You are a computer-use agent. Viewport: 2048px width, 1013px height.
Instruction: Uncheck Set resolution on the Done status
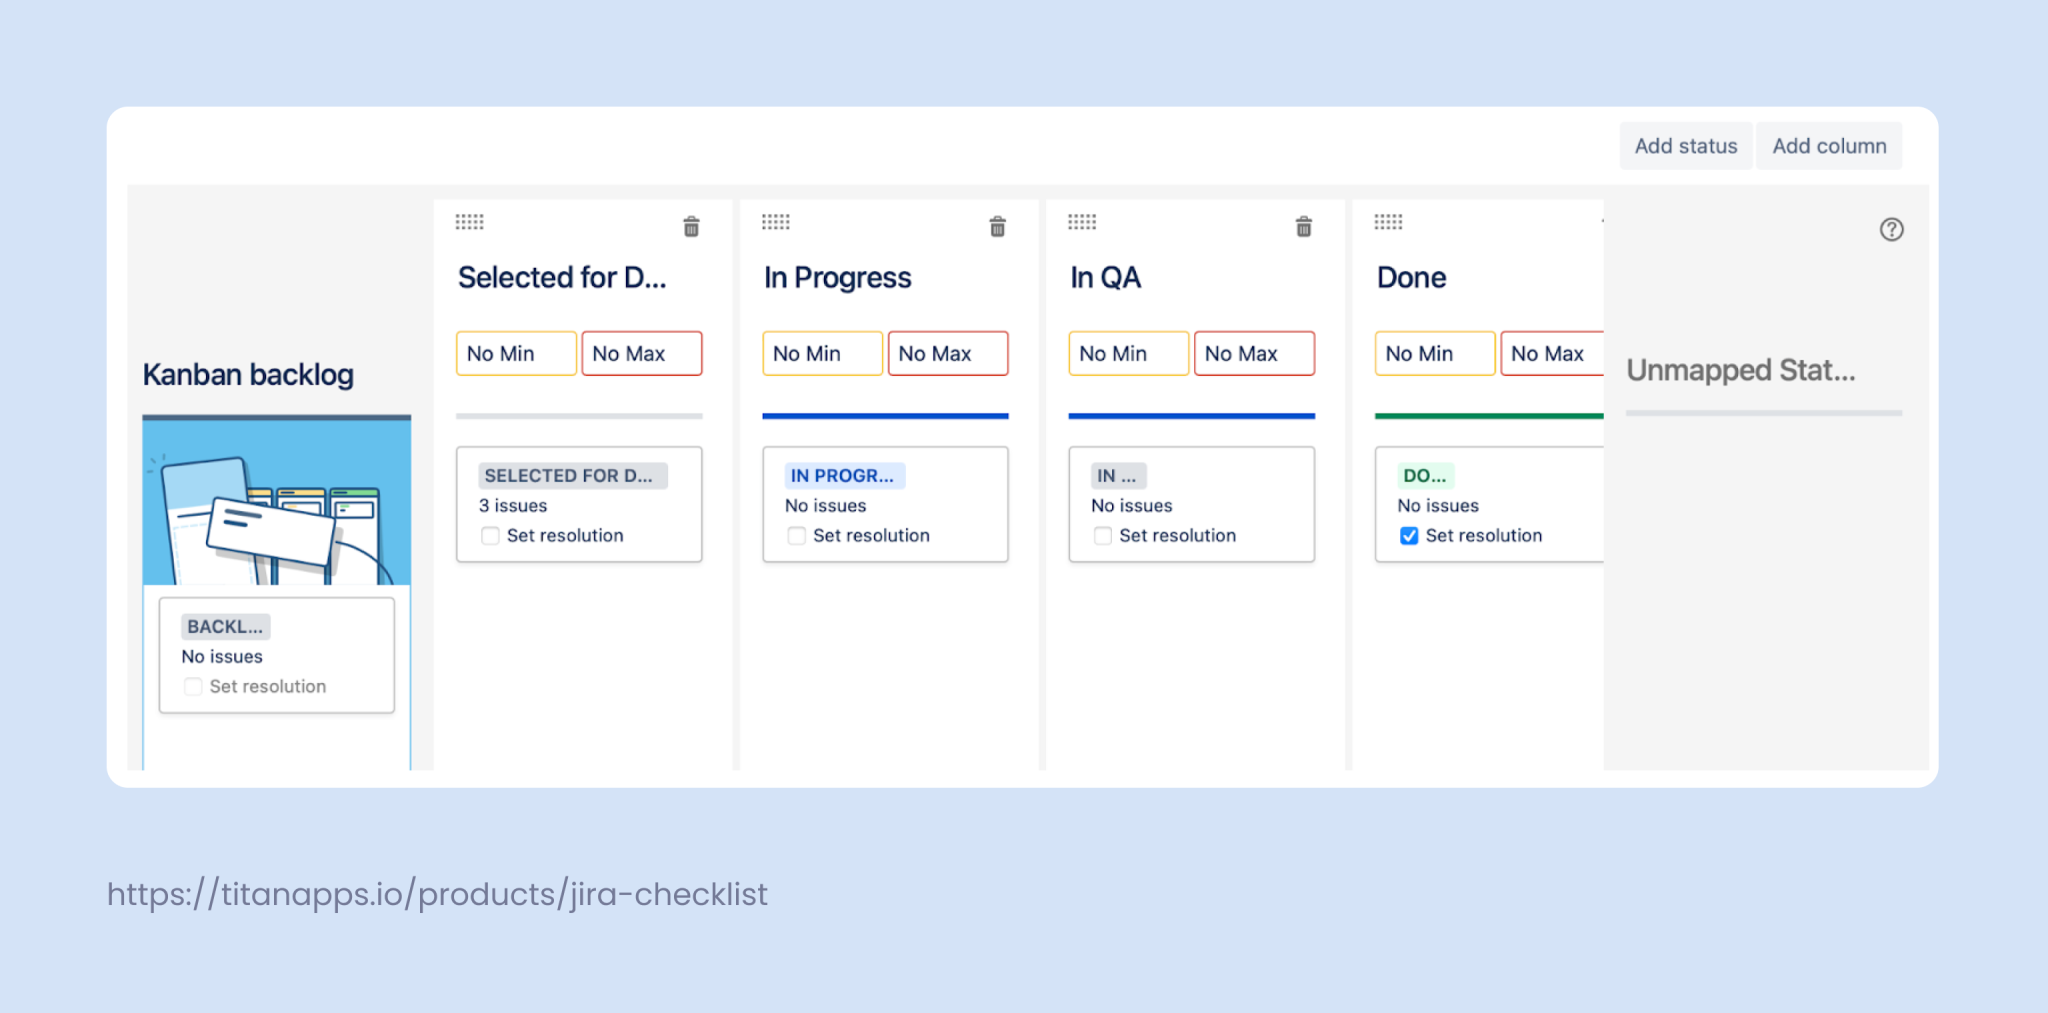tap(1408, 536)
